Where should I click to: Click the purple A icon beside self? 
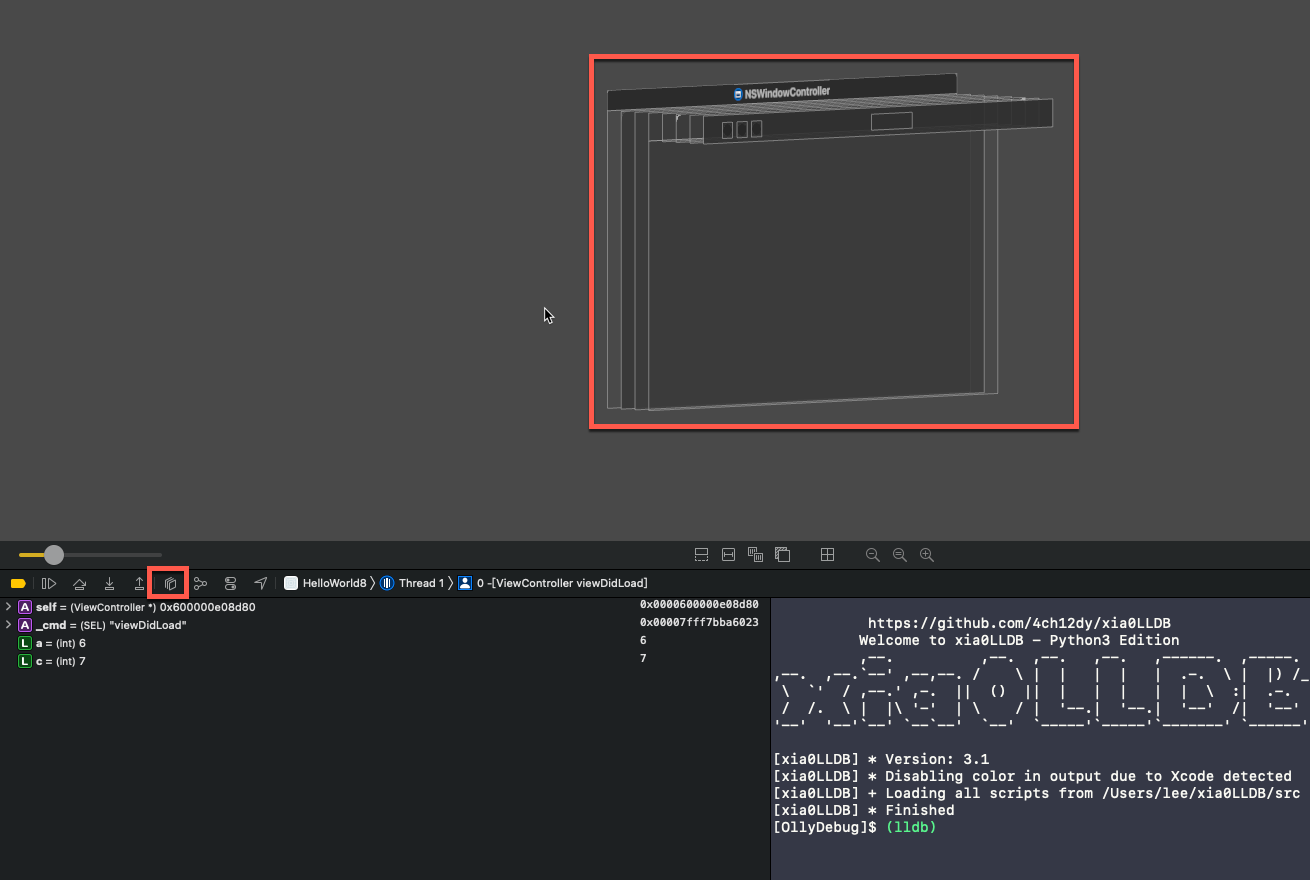click(25, 607)
